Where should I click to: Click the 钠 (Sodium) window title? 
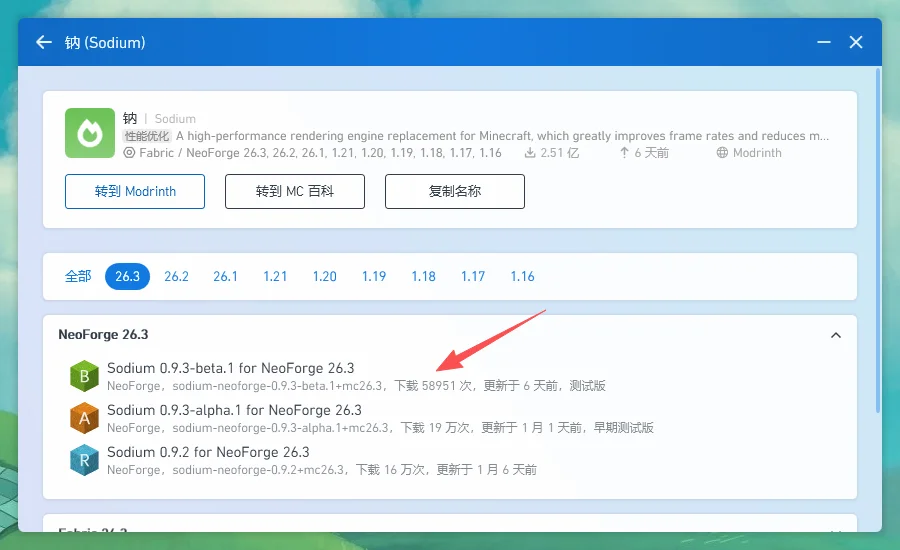click(105, 42)
